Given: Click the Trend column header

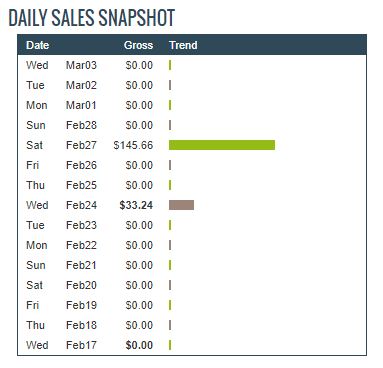Looking at the screenshot, I should [x=183, y=45].
